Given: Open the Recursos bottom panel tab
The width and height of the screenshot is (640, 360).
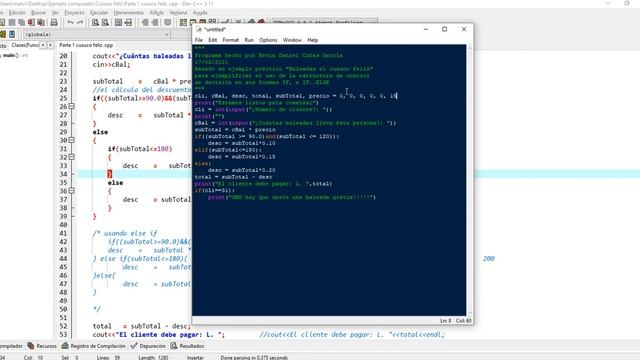Looking at the screenshot, I should coord(42,346).
